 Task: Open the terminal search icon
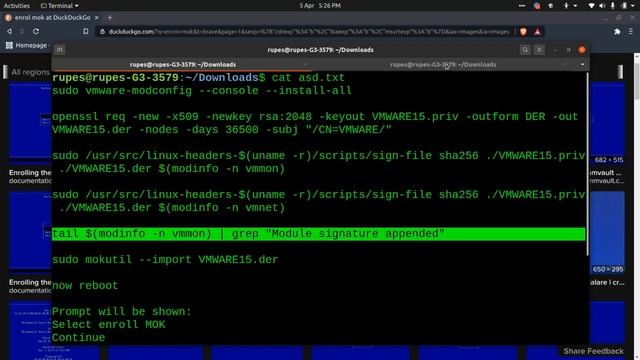pyautogui.click(x=525, y=50)
